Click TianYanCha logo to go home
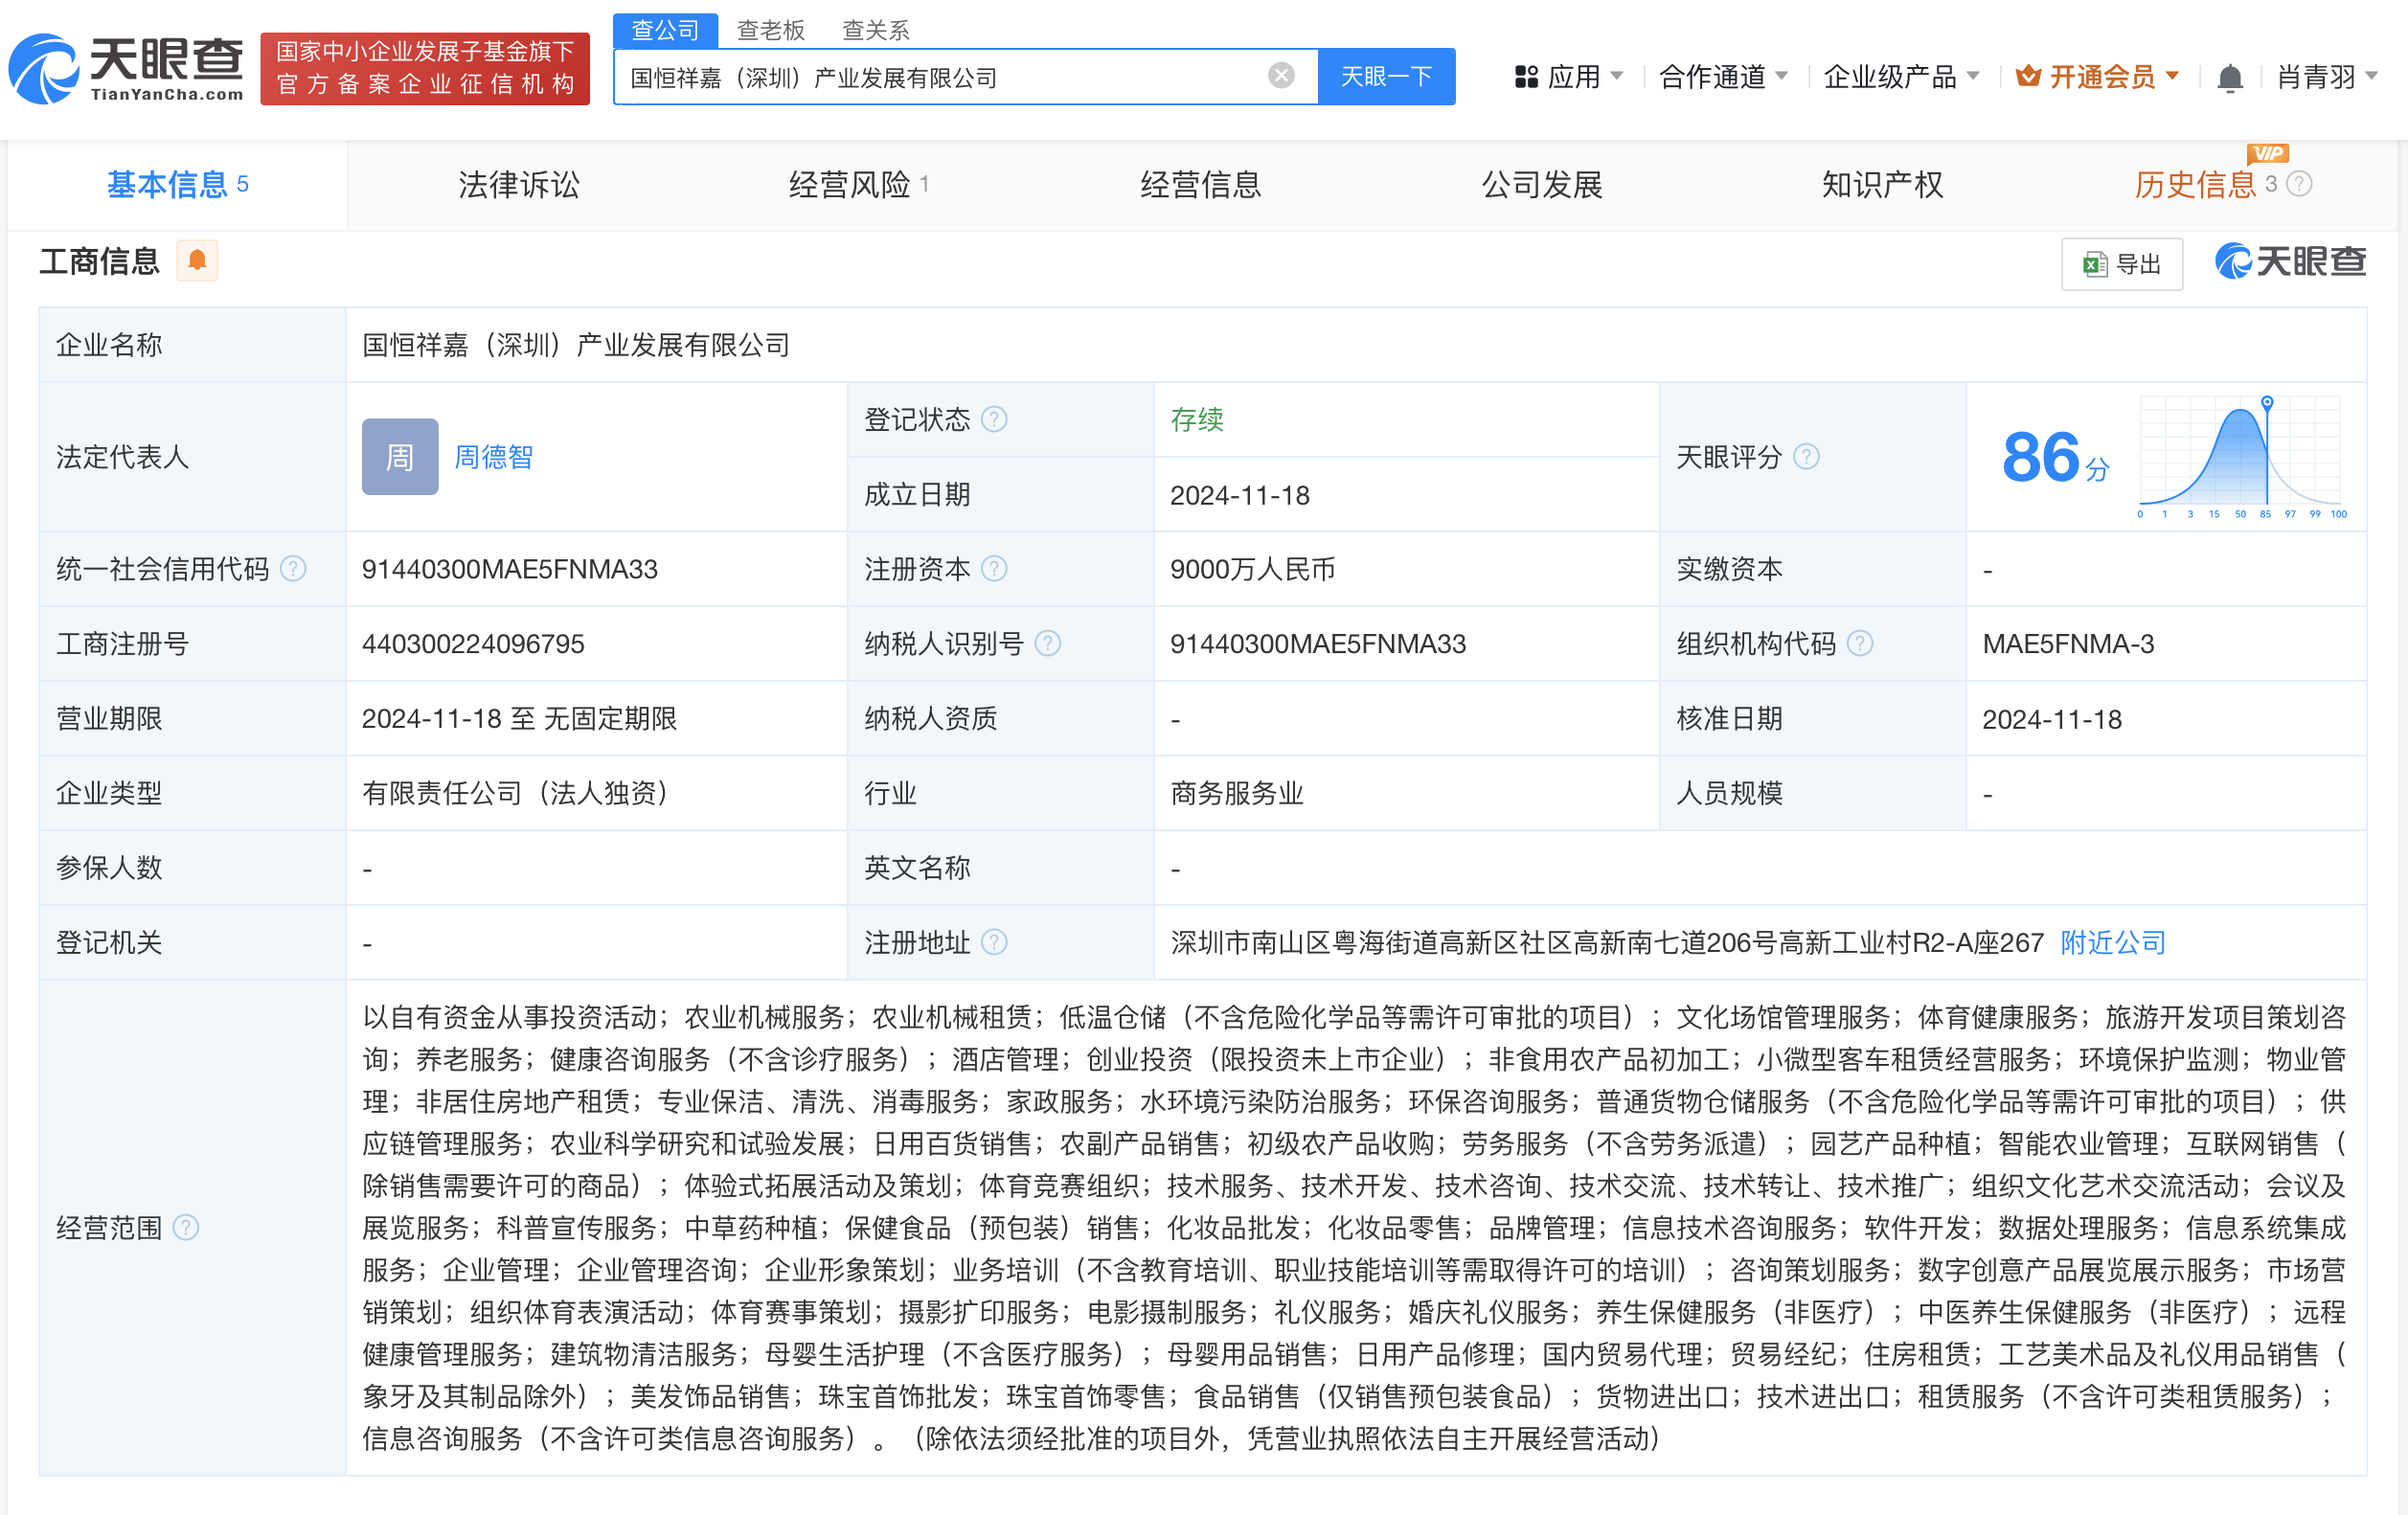2408x1515 pixels. click(x=126, y=68)
